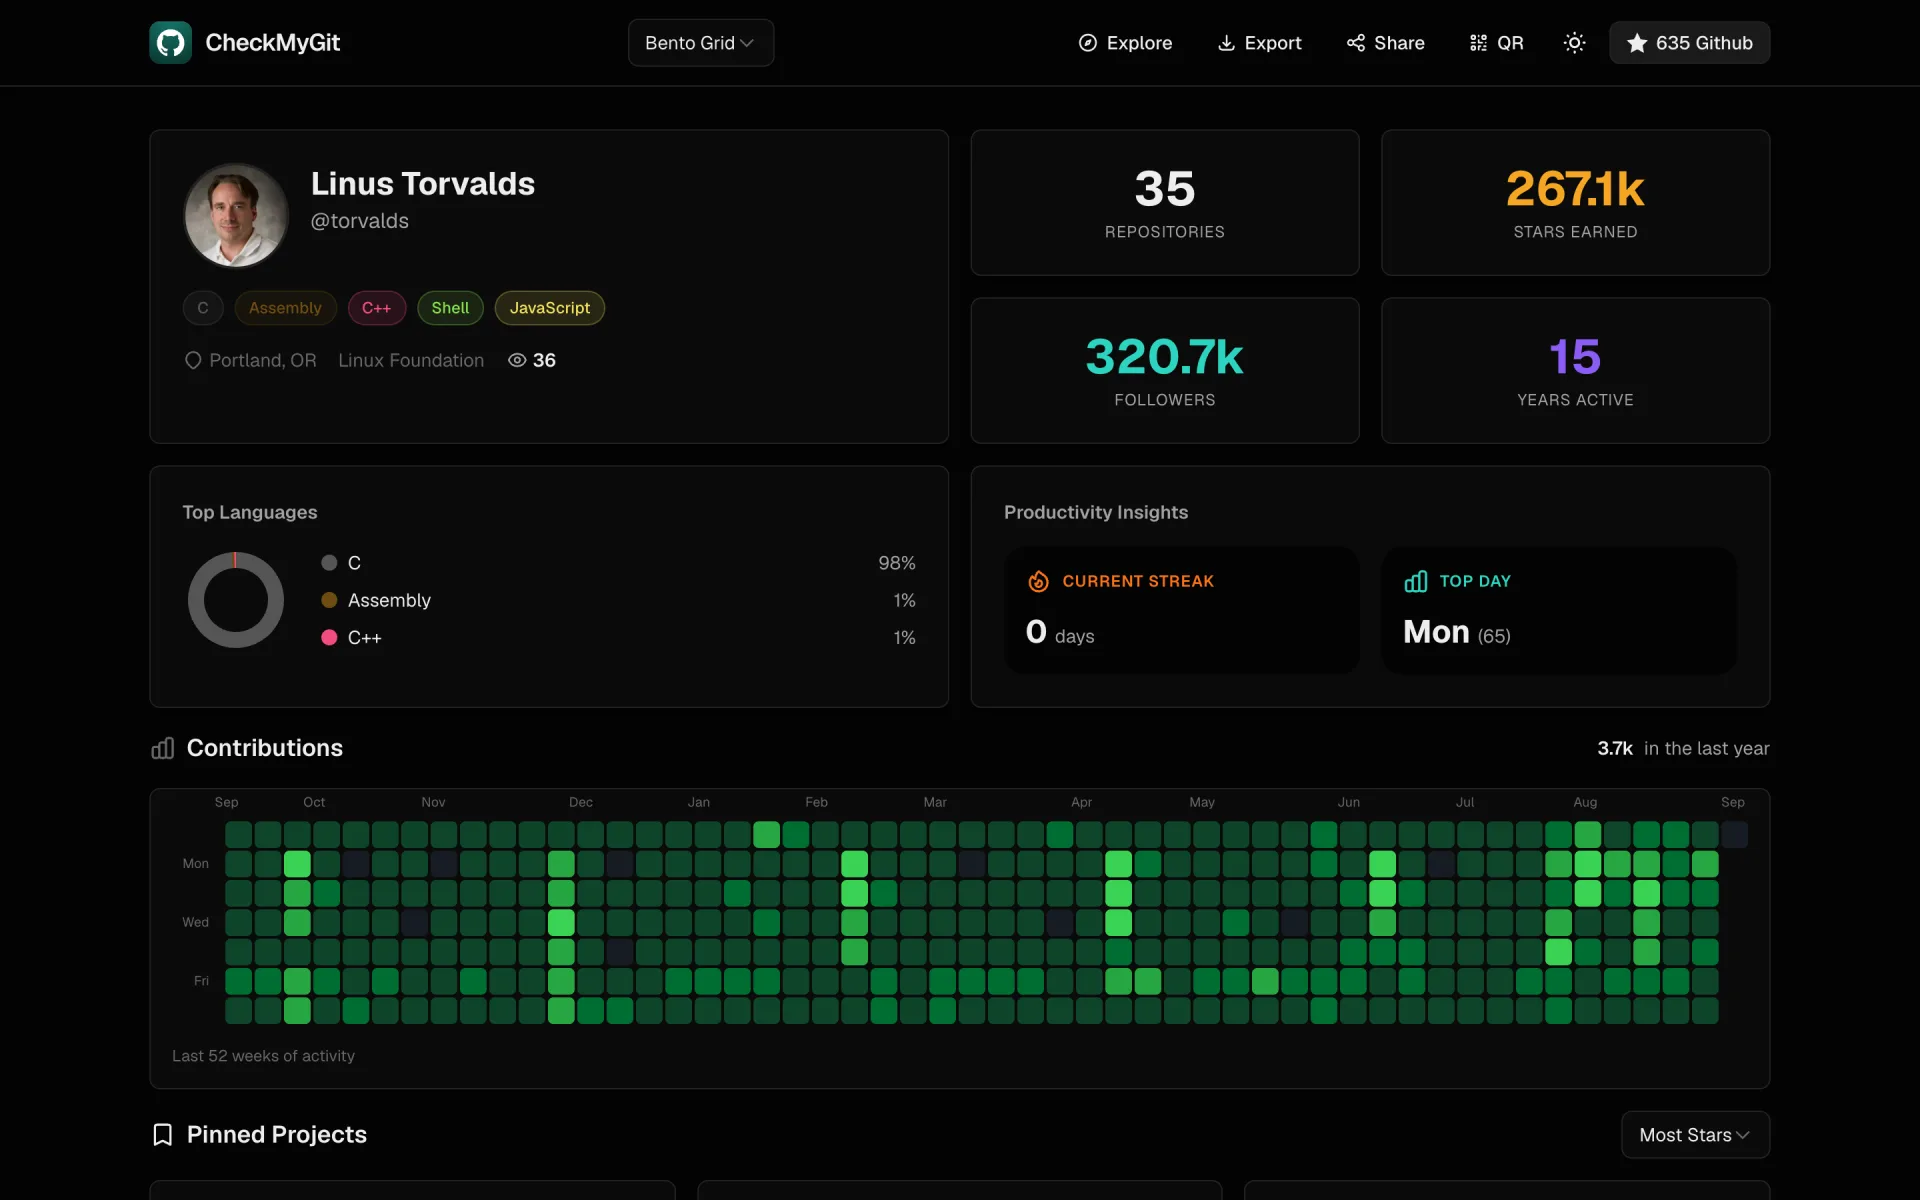Click the pink C++ color dot

point(329,637)
